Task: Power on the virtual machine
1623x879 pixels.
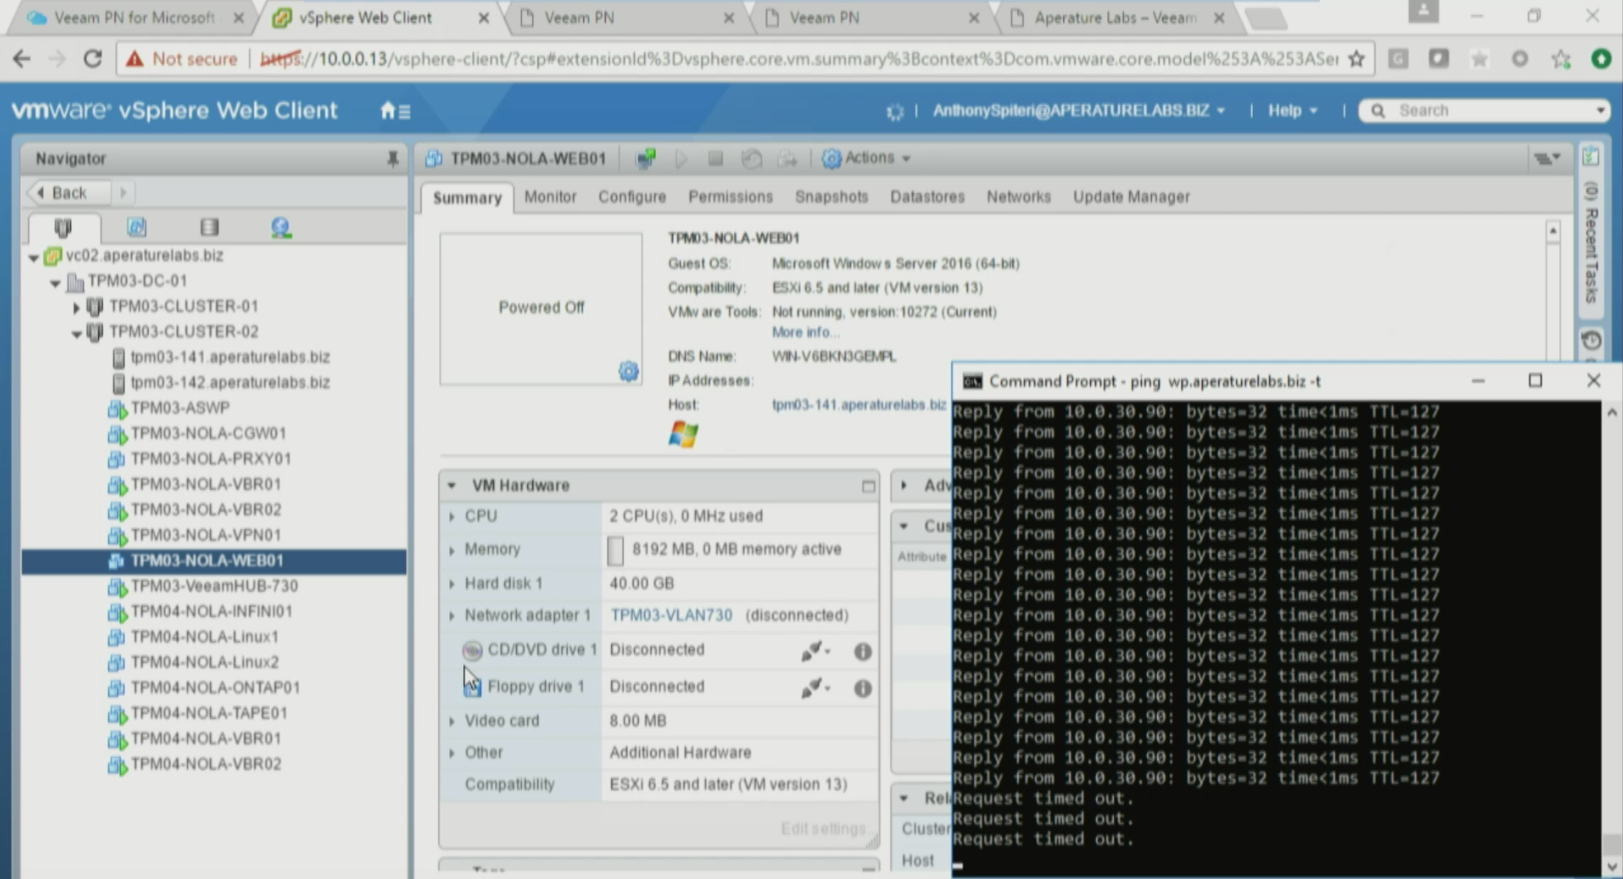Action: [681, 158]
